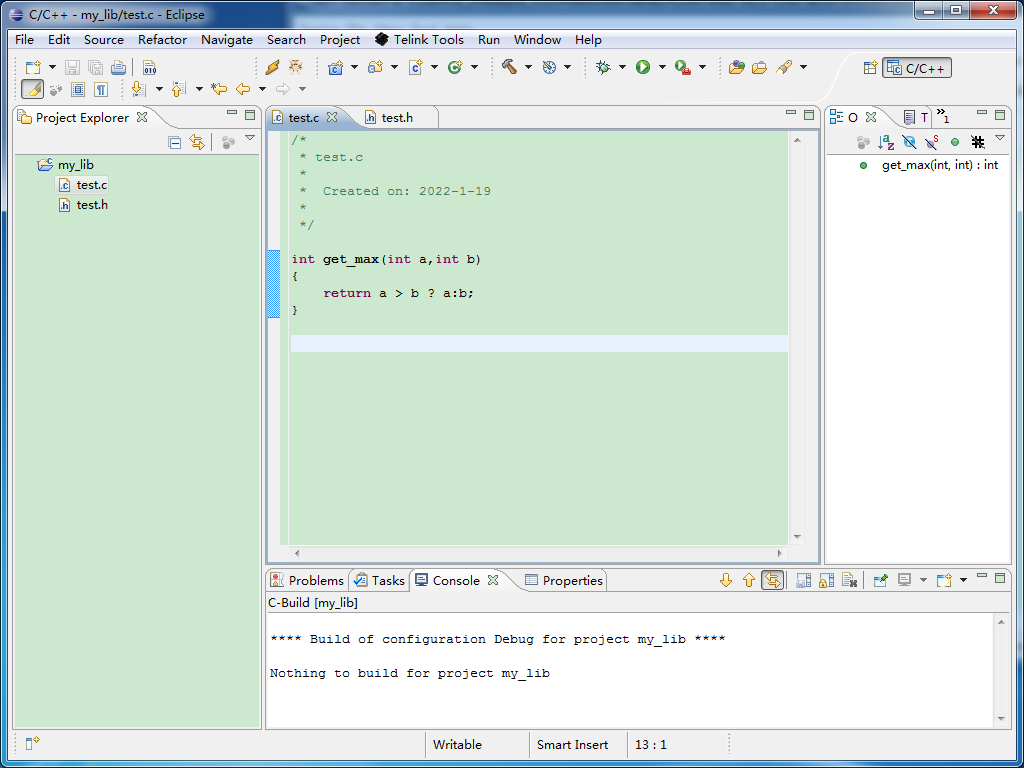Toggle Hide Inactive Elements hash icon

tap(978, 142)
